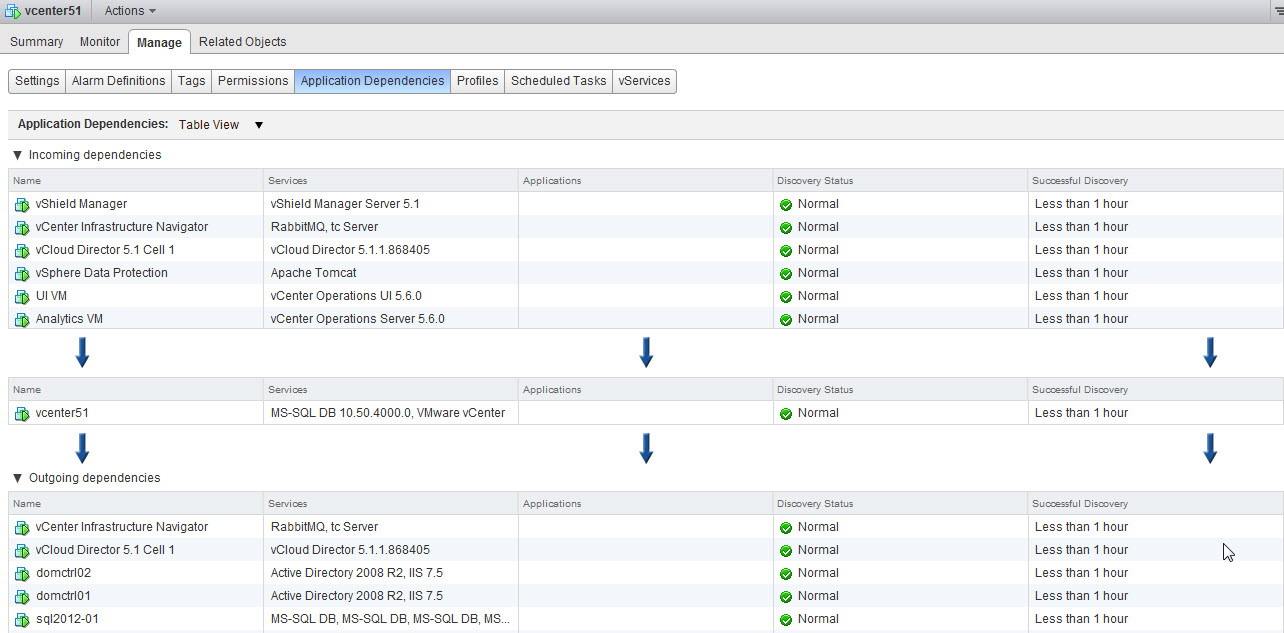The height and width of the screenshot is (633, 1284).
Task: Open the Related Objects tab
Action: click(242, 42)
